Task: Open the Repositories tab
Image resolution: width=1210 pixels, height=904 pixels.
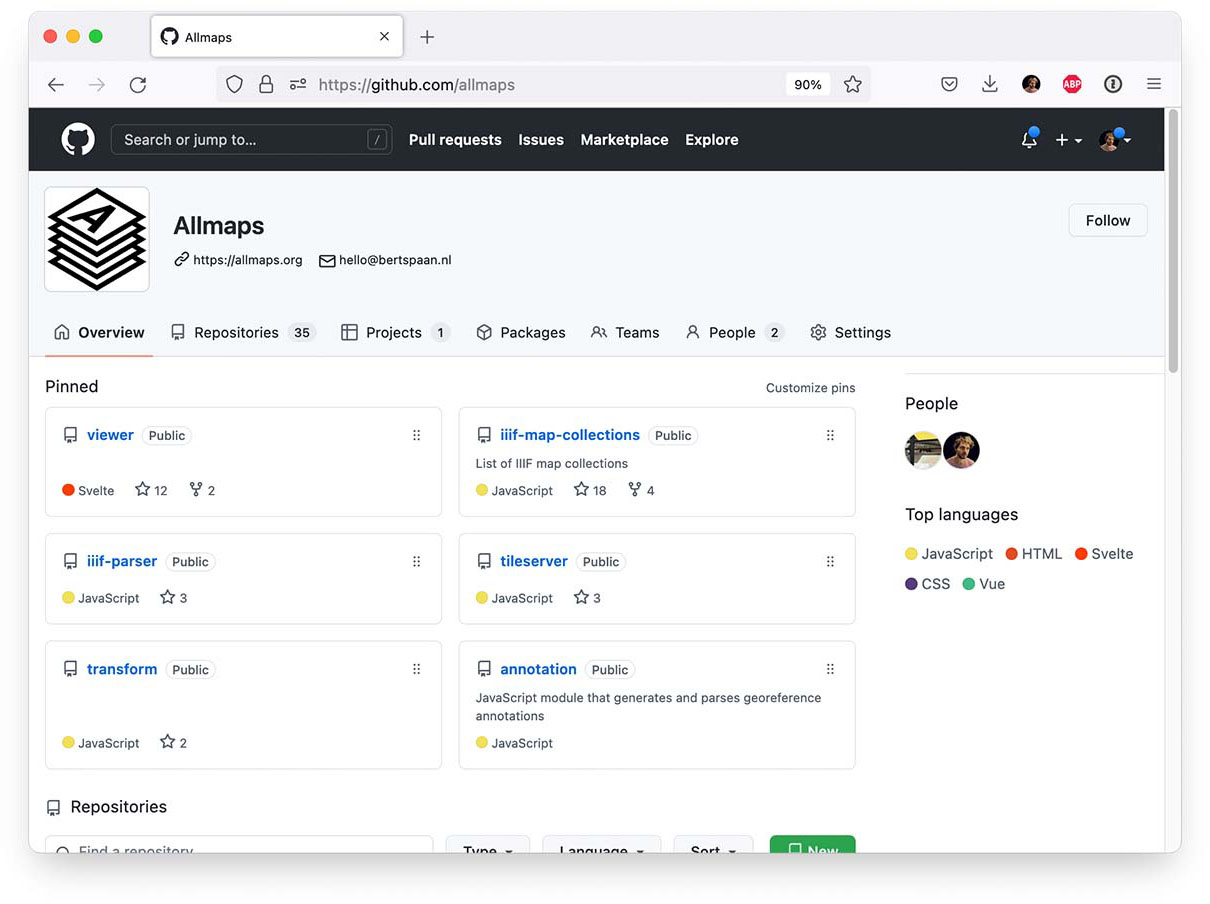Action: (x=243, y=333)
